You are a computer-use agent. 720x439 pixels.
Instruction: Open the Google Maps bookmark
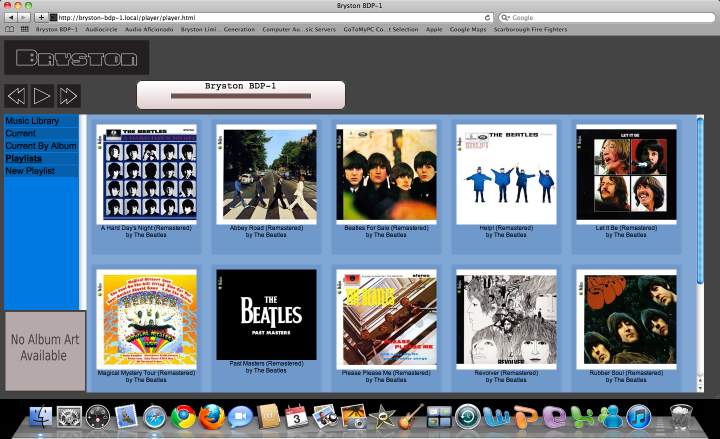(467, 29)
